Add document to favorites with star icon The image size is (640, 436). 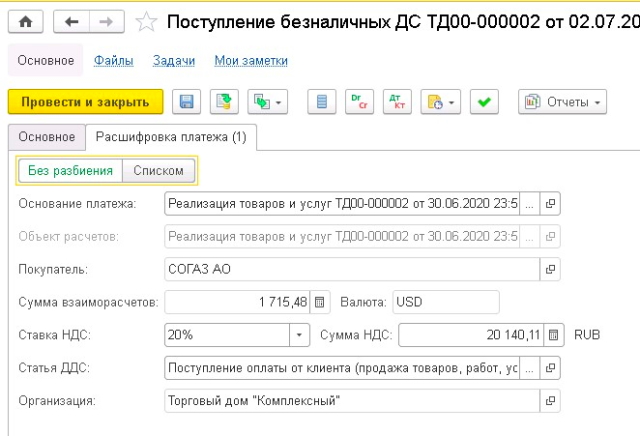(x=145, y=21)
